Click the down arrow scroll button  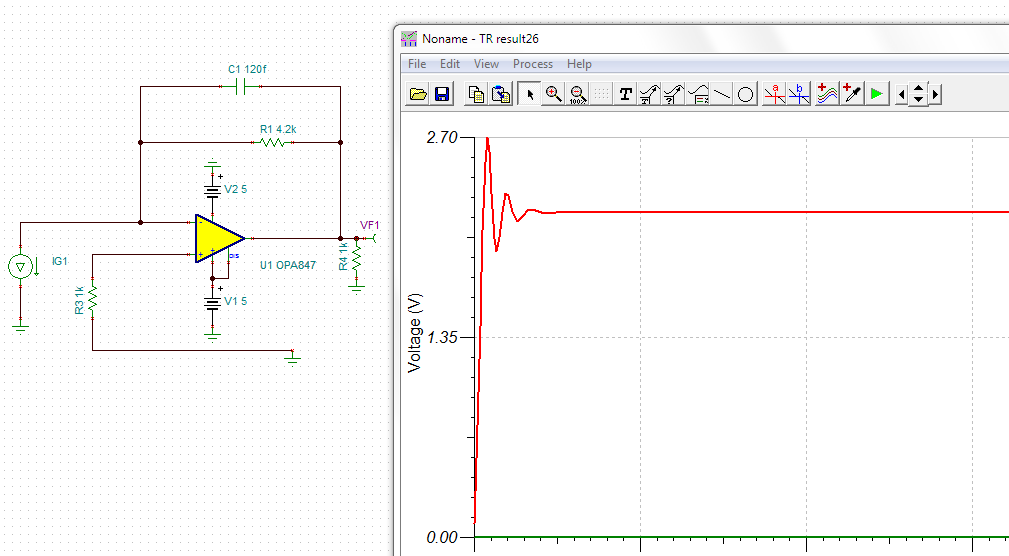pyautogui.click(x=918, y=100)
